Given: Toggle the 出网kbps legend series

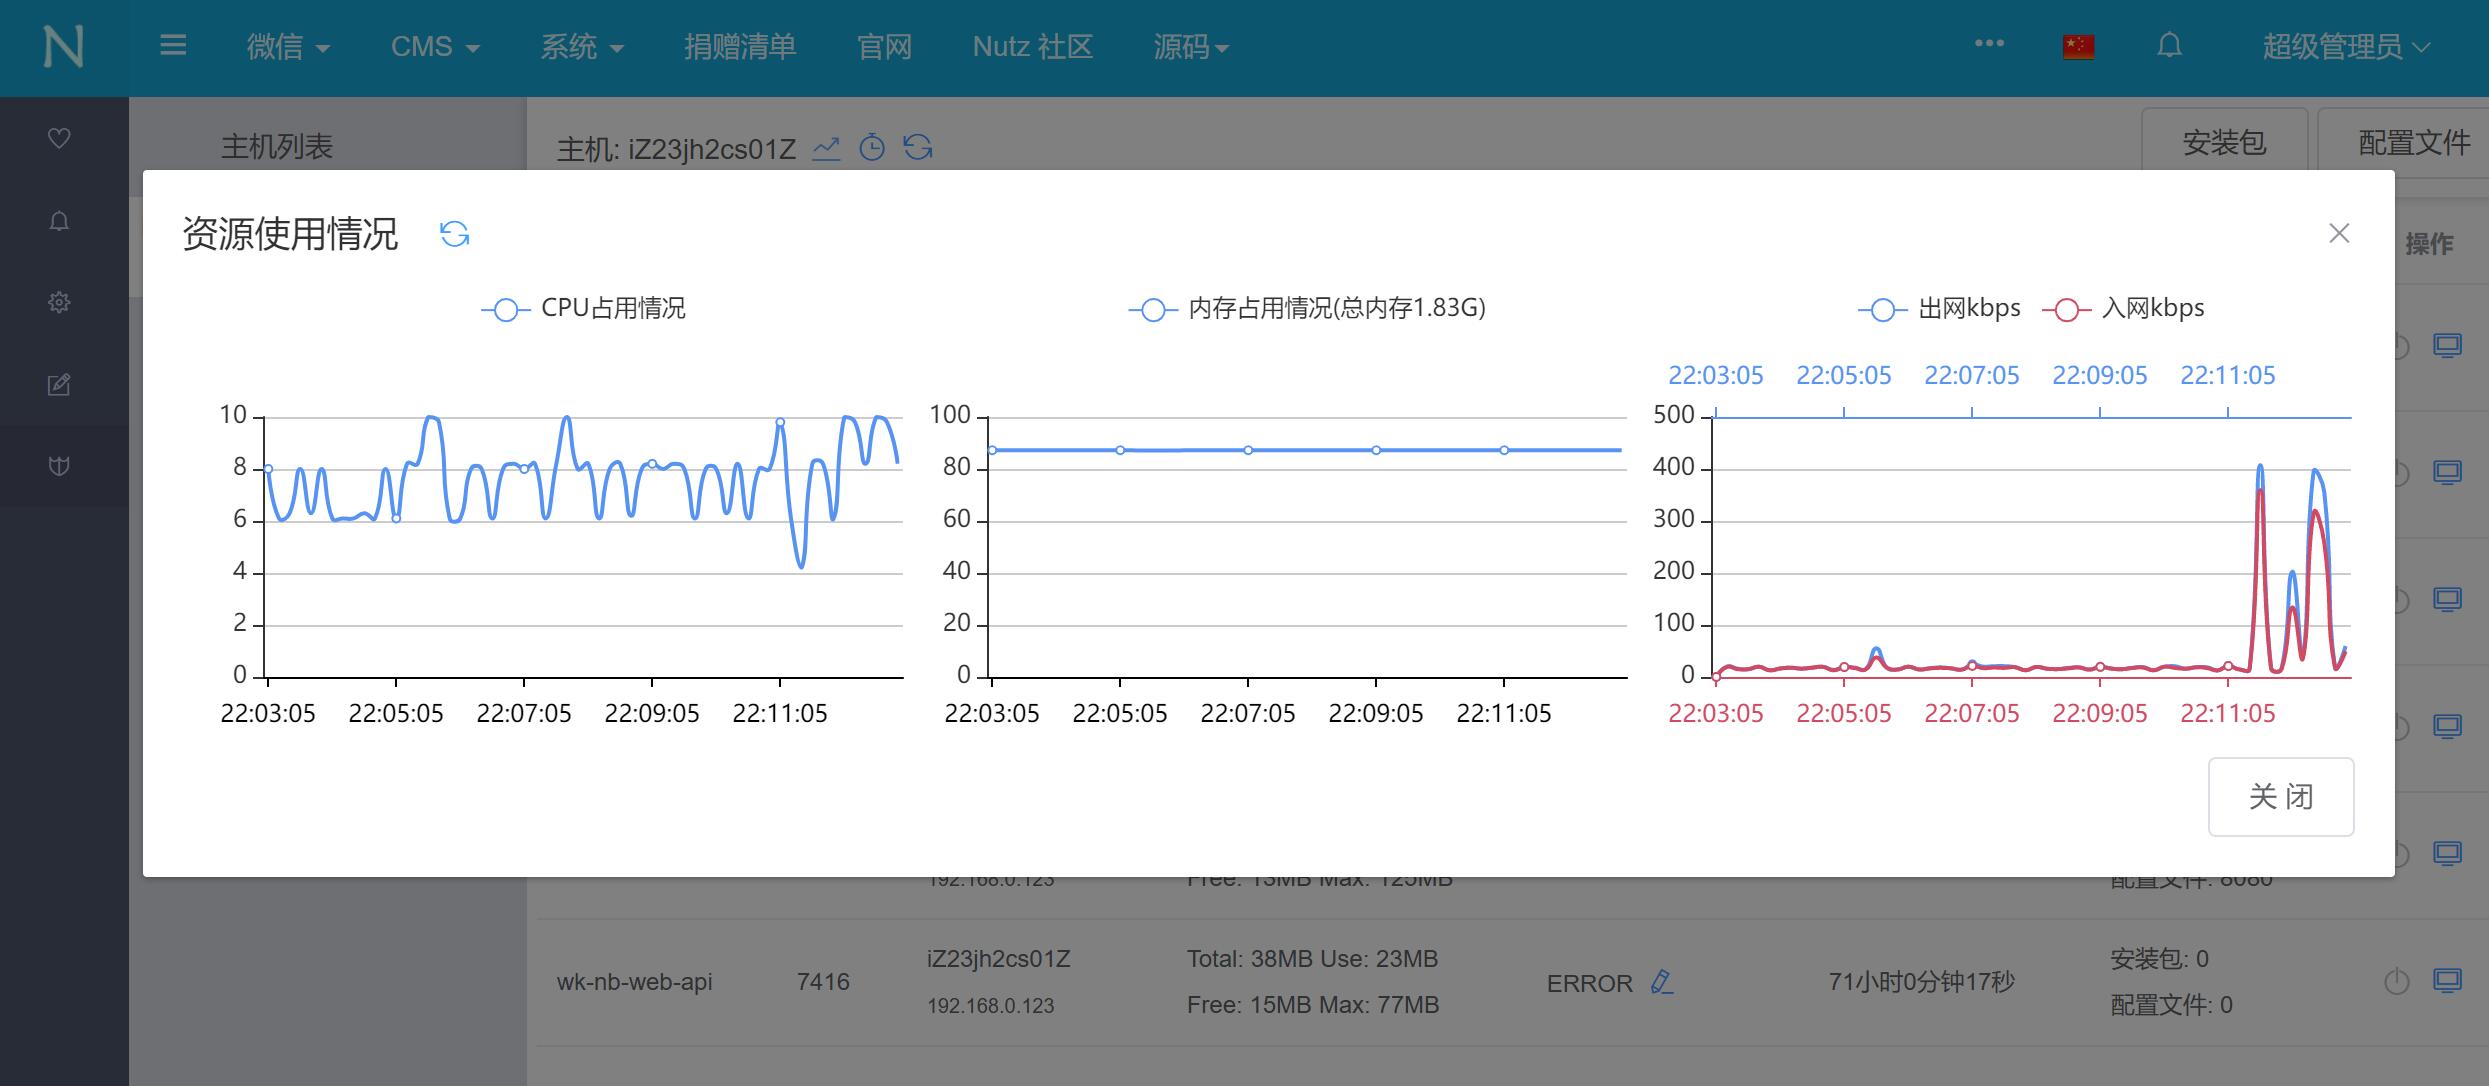Looking at the screenshot, I should [x=1939, y=309].
